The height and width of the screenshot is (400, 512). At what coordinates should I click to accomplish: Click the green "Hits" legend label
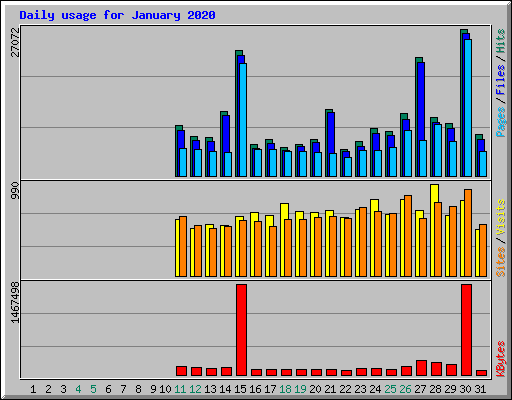(500, 41)
